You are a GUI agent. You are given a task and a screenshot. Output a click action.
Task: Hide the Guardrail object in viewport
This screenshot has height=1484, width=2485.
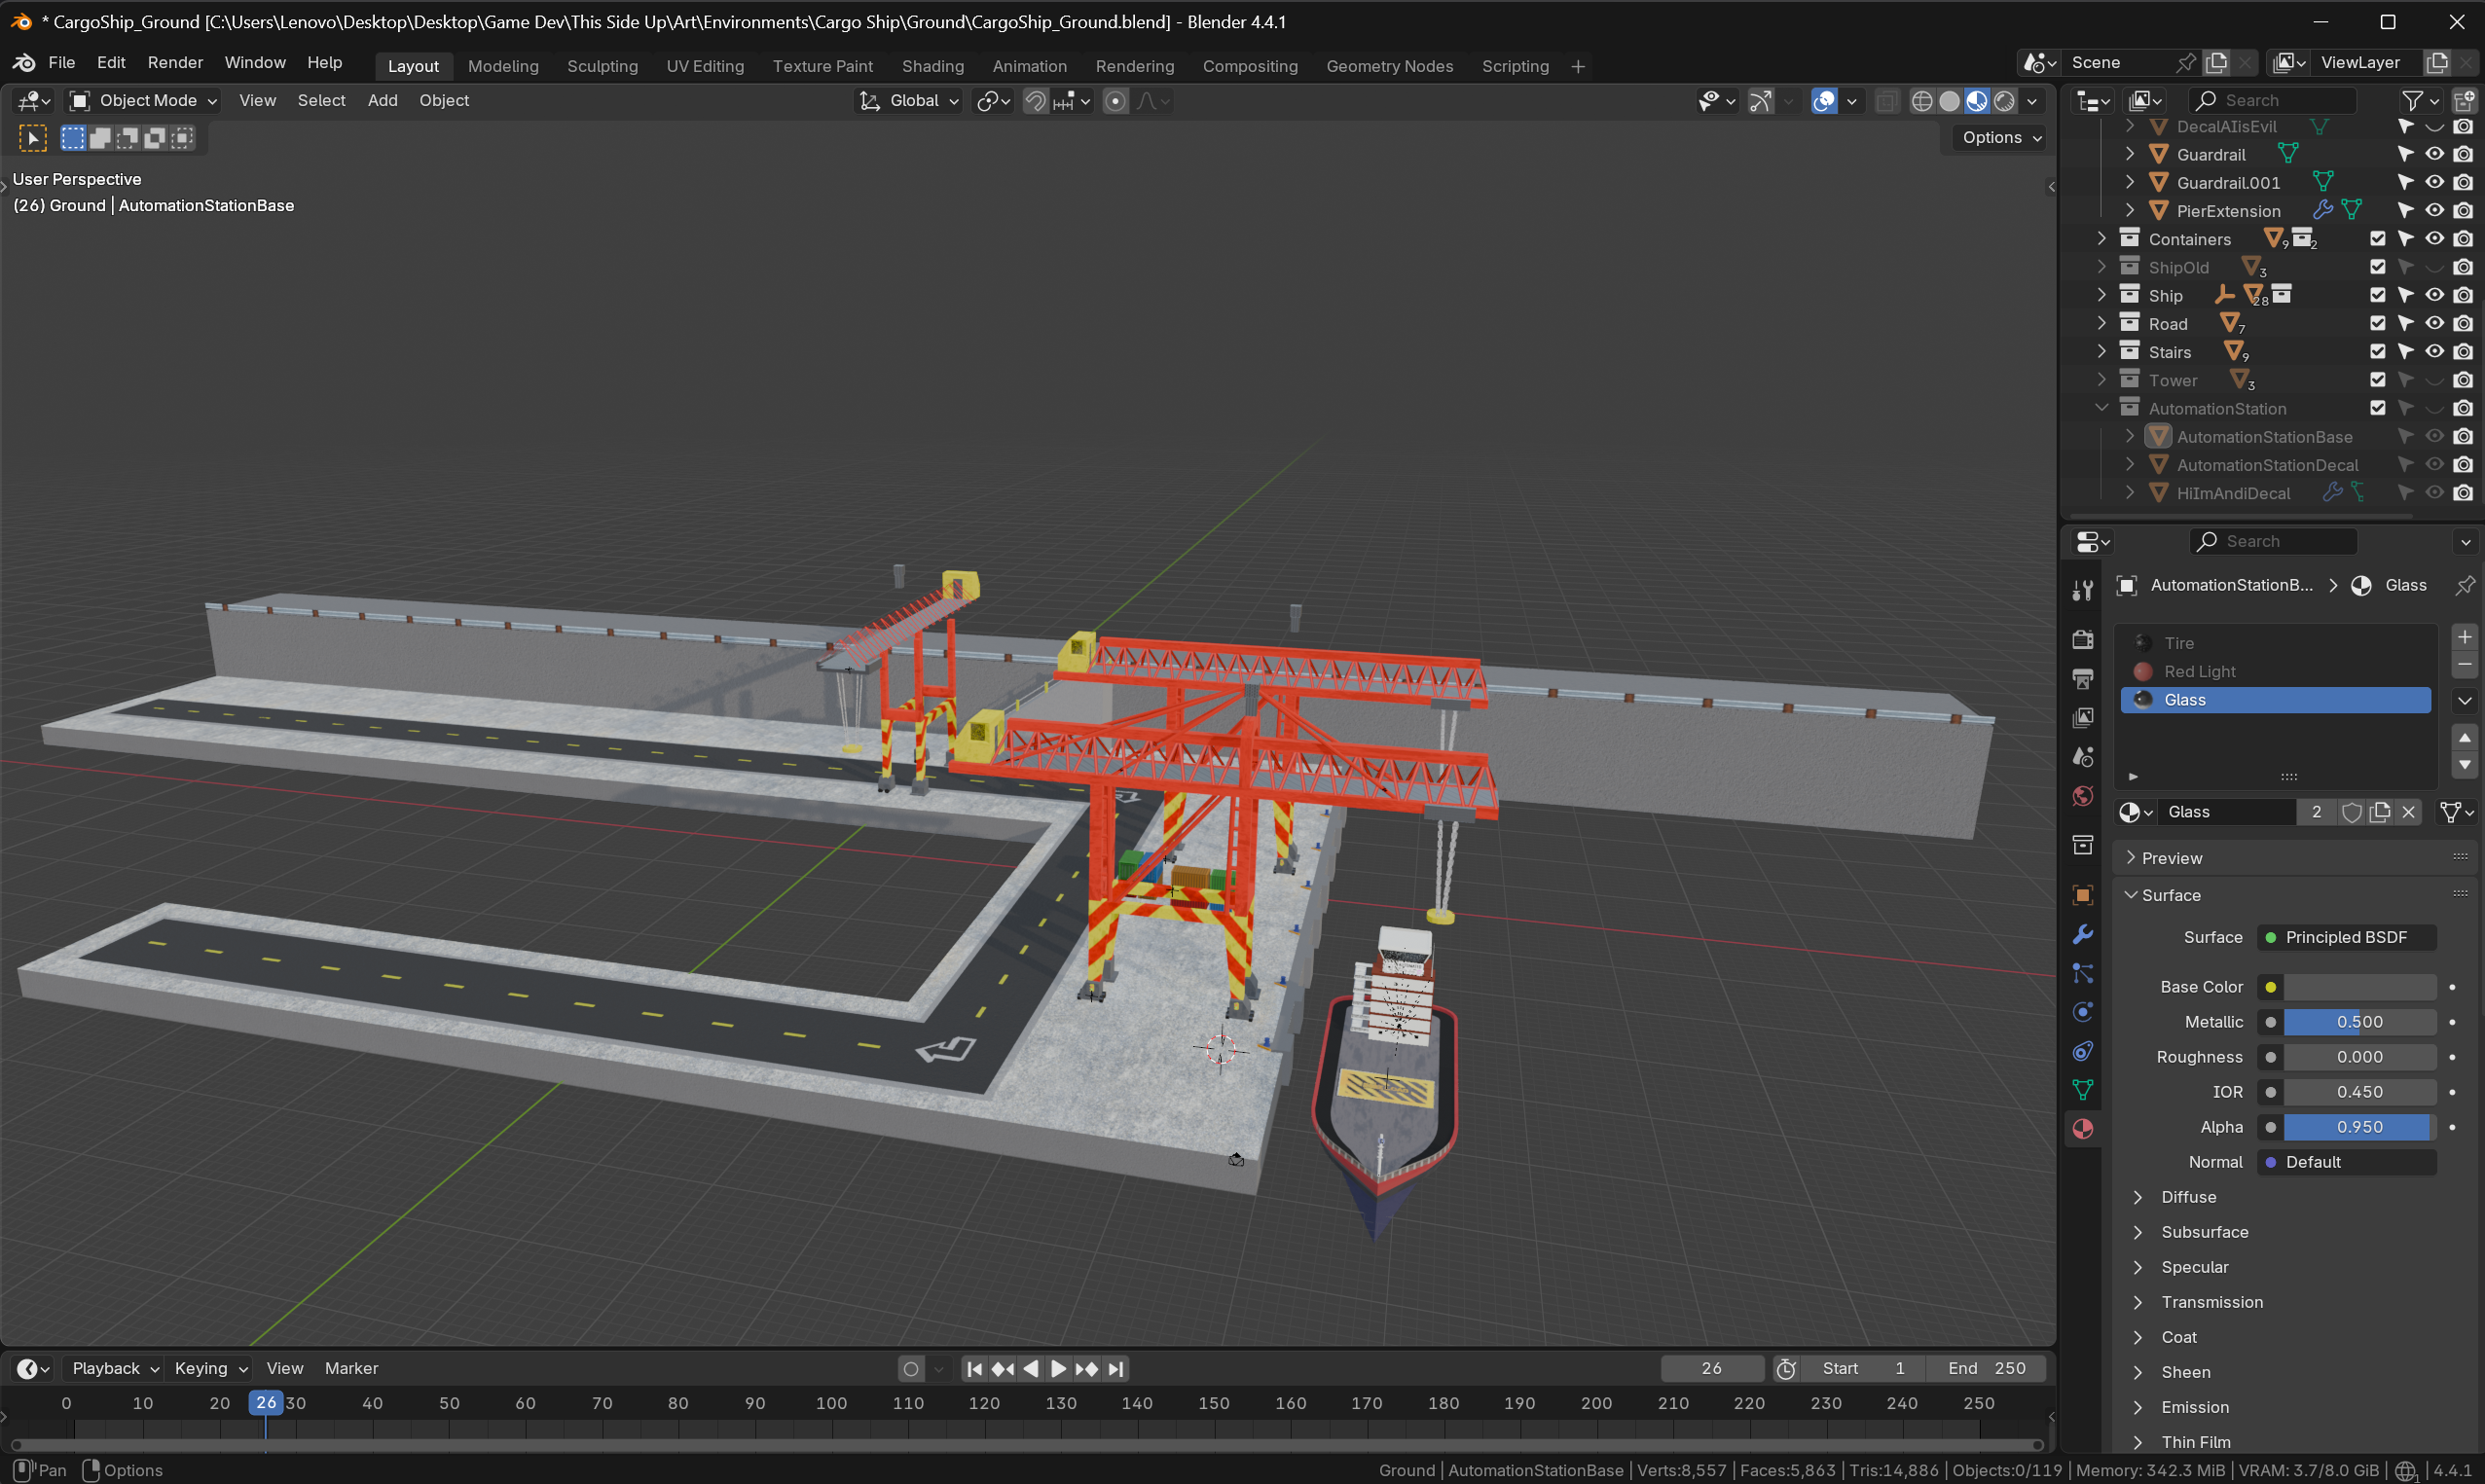(x=2434, y=154)
